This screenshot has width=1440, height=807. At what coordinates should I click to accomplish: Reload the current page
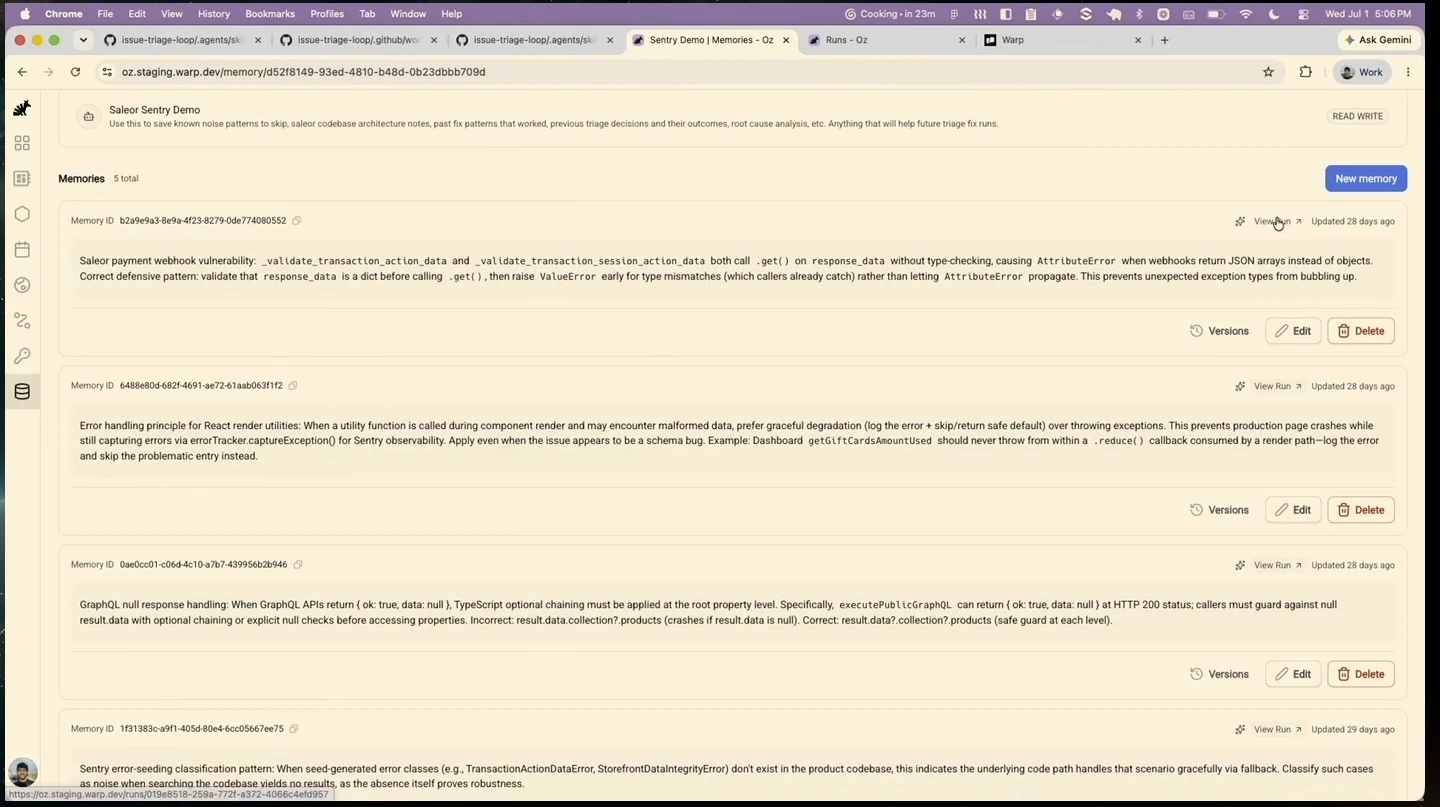point(75,72)
